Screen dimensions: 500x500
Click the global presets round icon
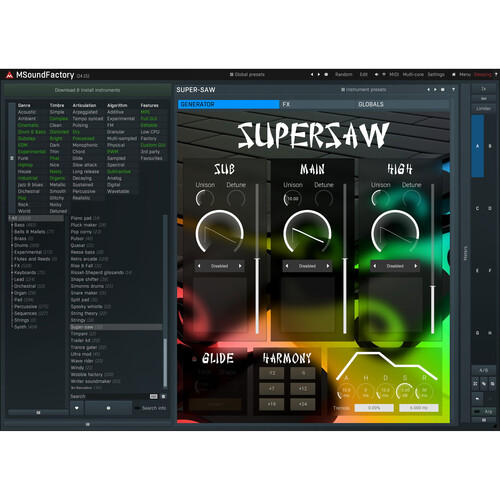(326, 75)
